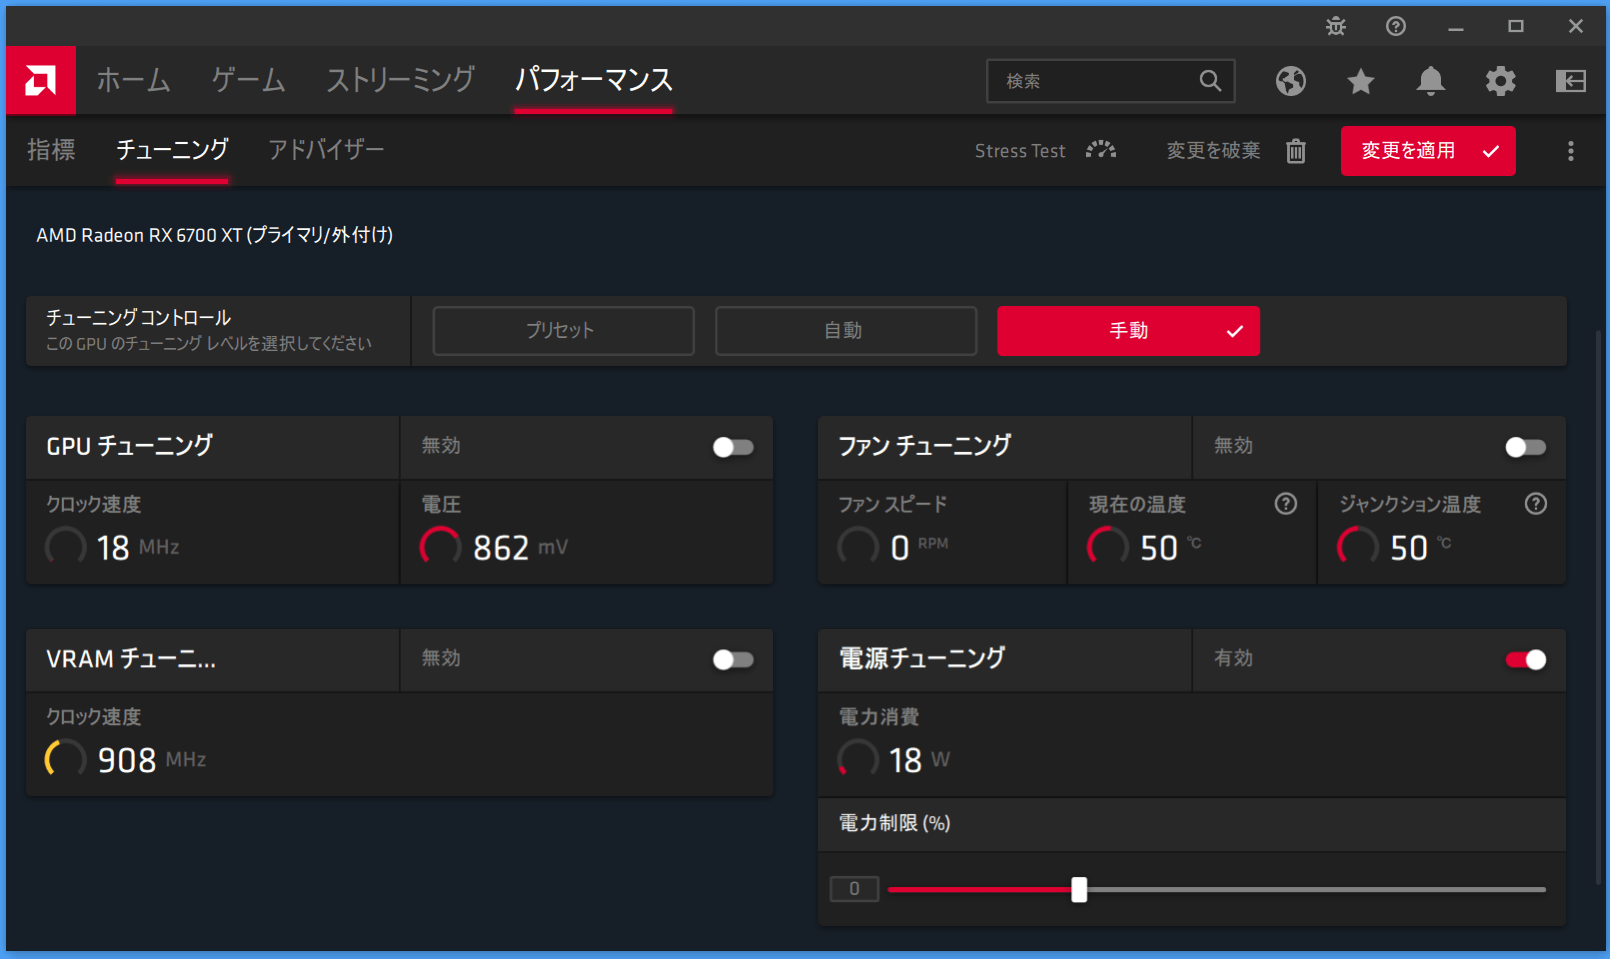The width and height of the screenshot is (1610, 959).
Task: Click the 50 °C reading under 現在の温度
Action: point(1171,547)
